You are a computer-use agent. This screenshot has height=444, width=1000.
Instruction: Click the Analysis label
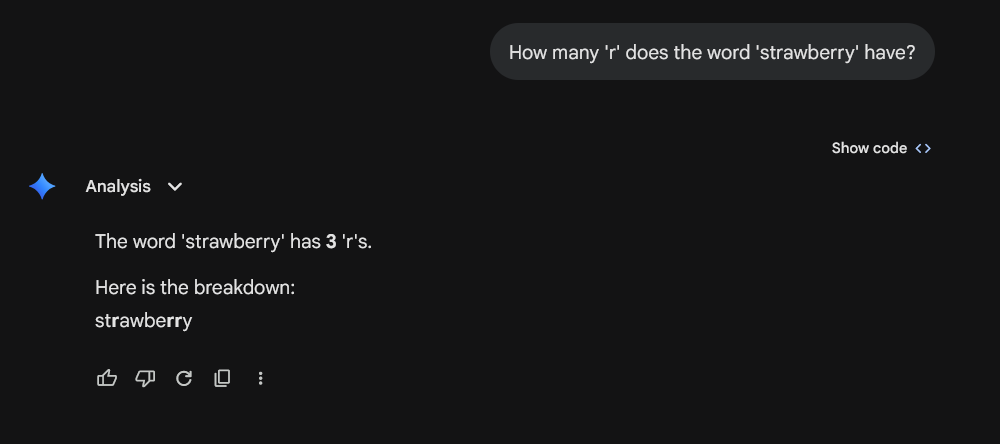point(118,187)
